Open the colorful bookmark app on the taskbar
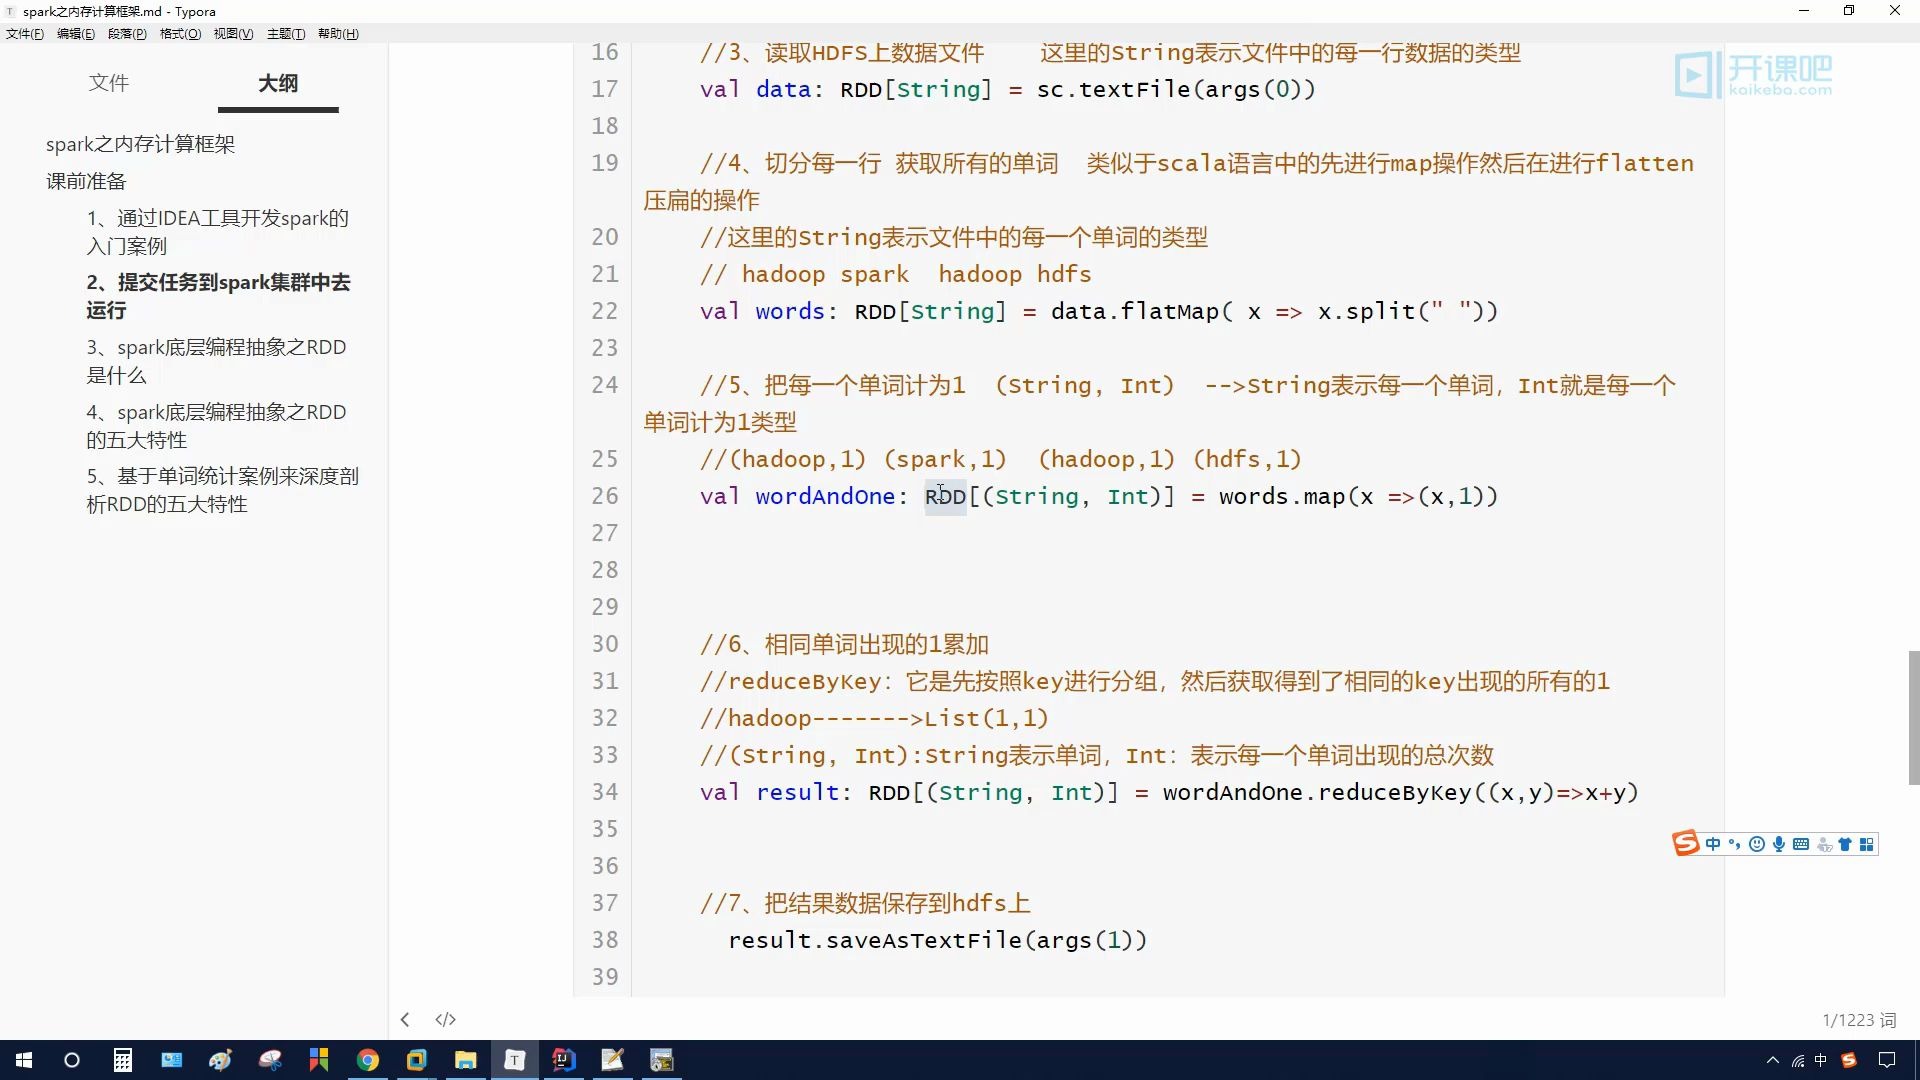The width and height of the screenshot is (1920, 1080). [x=319, y=1060]
